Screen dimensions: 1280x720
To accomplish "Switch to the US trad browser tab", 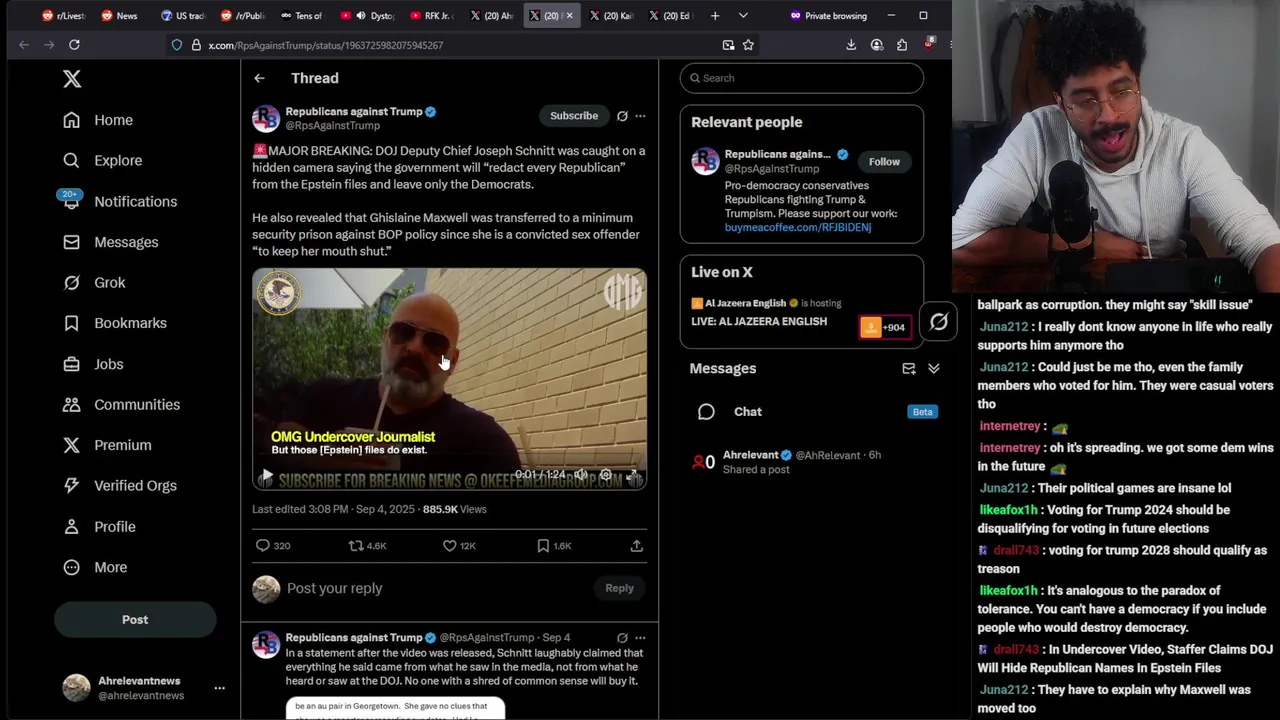I will 182,16.
